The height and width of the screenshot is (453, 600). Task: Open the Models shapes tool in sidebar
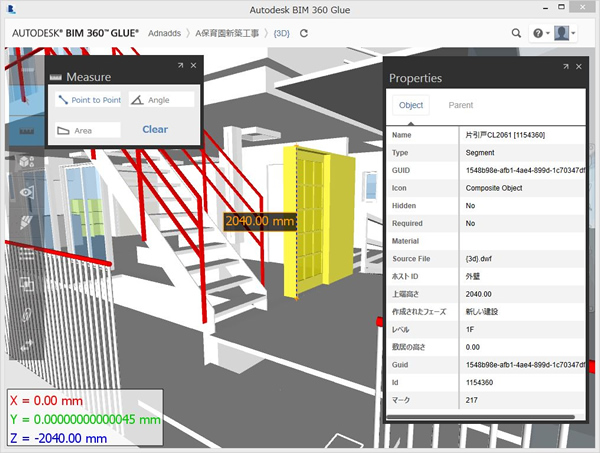(26, 162)
